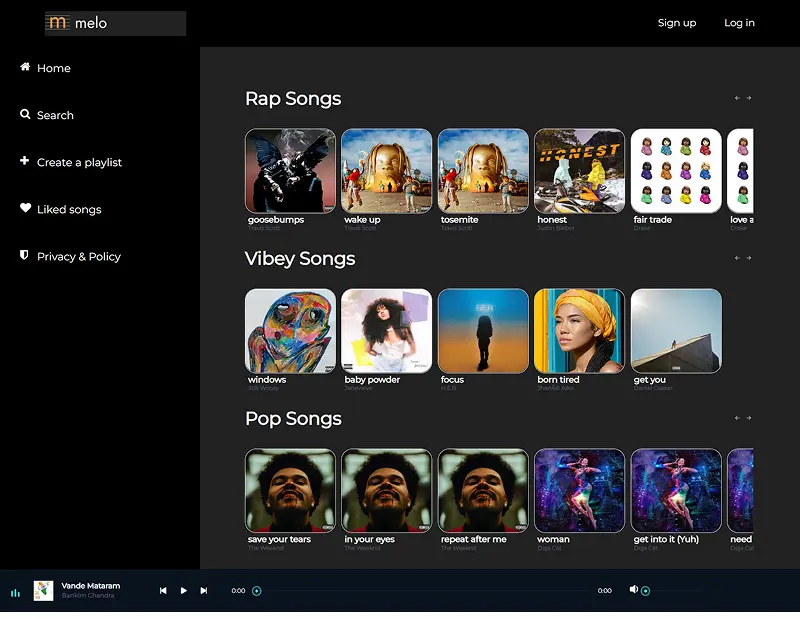Click the plus icon for Create a playlist
The image size is (800, 618).
click(24, 161)
